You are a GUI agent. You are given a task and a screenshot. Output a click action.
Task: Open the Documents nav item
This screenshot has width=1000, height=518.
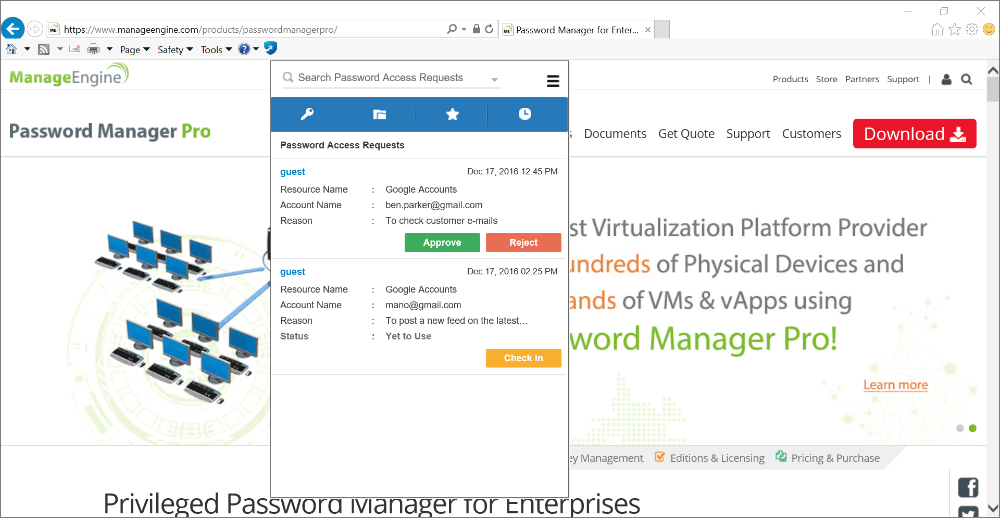point(615,134)
